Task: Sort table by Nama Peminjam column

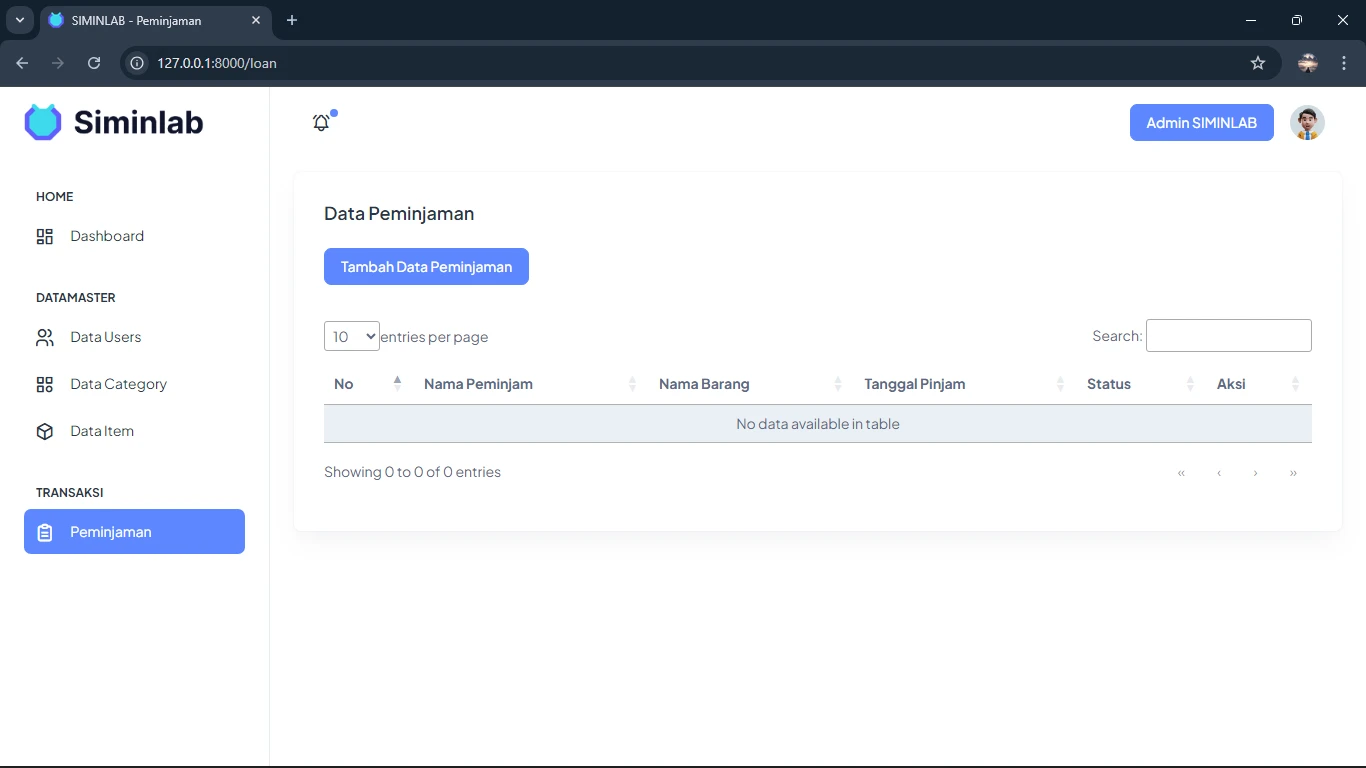Action: (478, 384)
